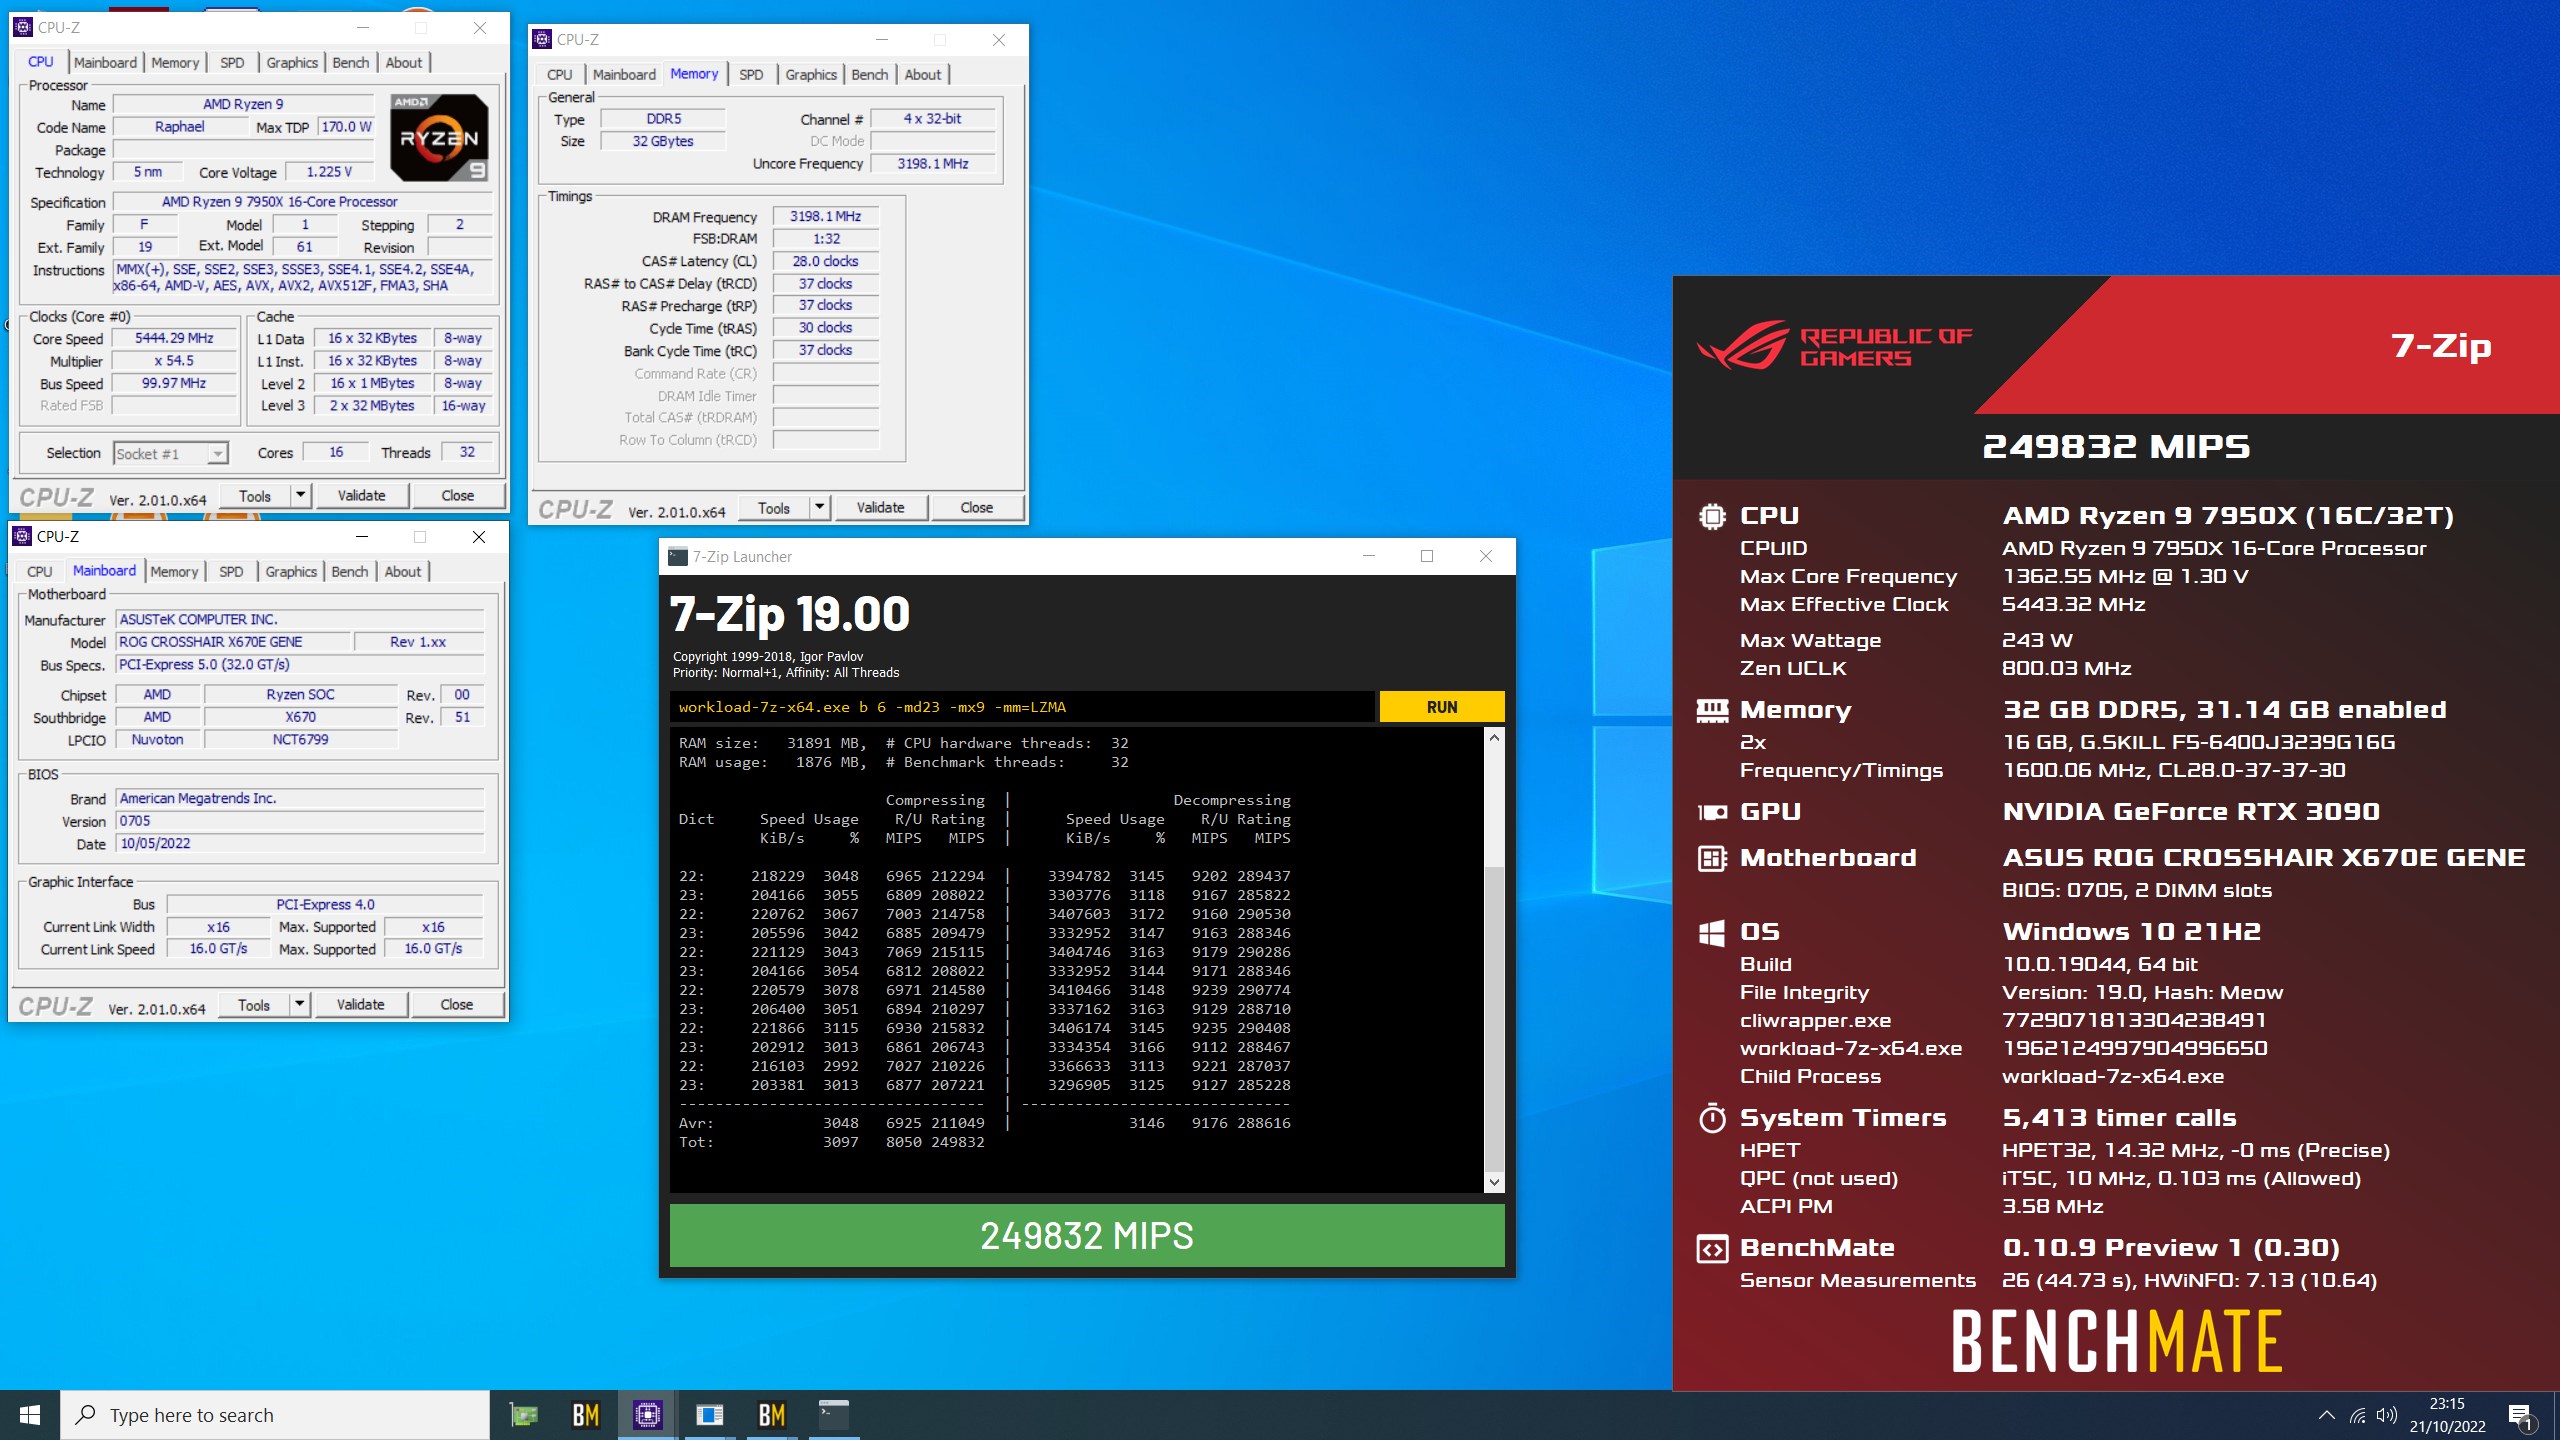Click Validate in top-left CPU-Z window
This screenshot has height=1440, width=2560.
[x=361, y=496]
